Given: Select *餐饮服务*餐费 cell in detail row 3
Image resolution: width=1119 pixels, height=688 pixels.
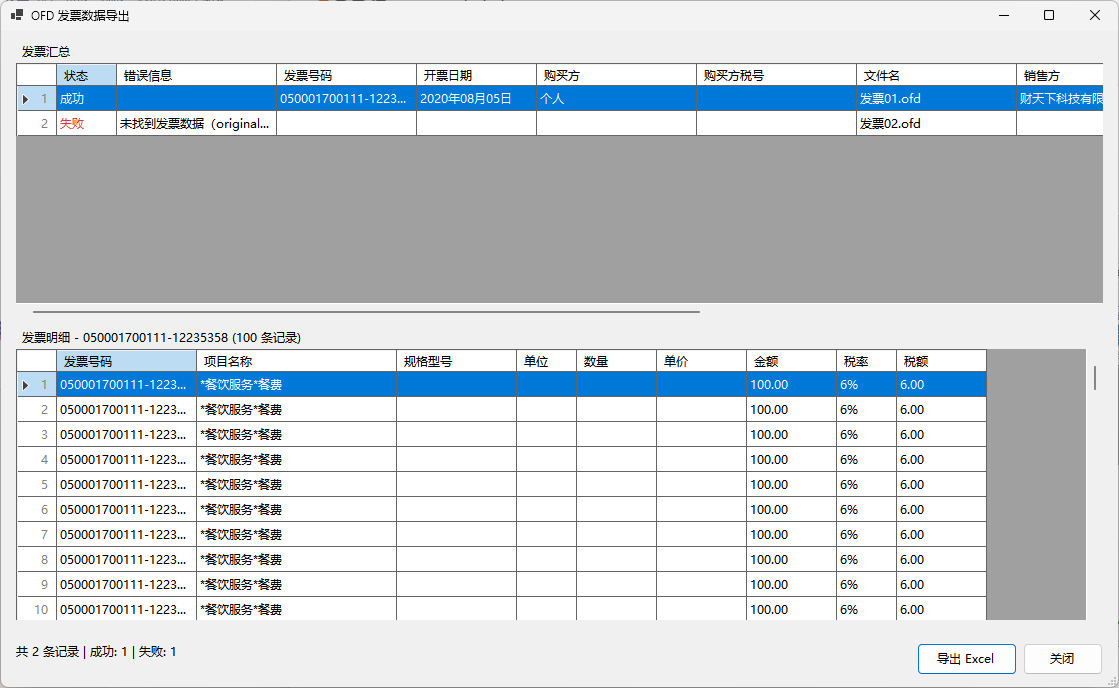Looking at the screenshot, I should pyautogui.click(x=296, y=435).
